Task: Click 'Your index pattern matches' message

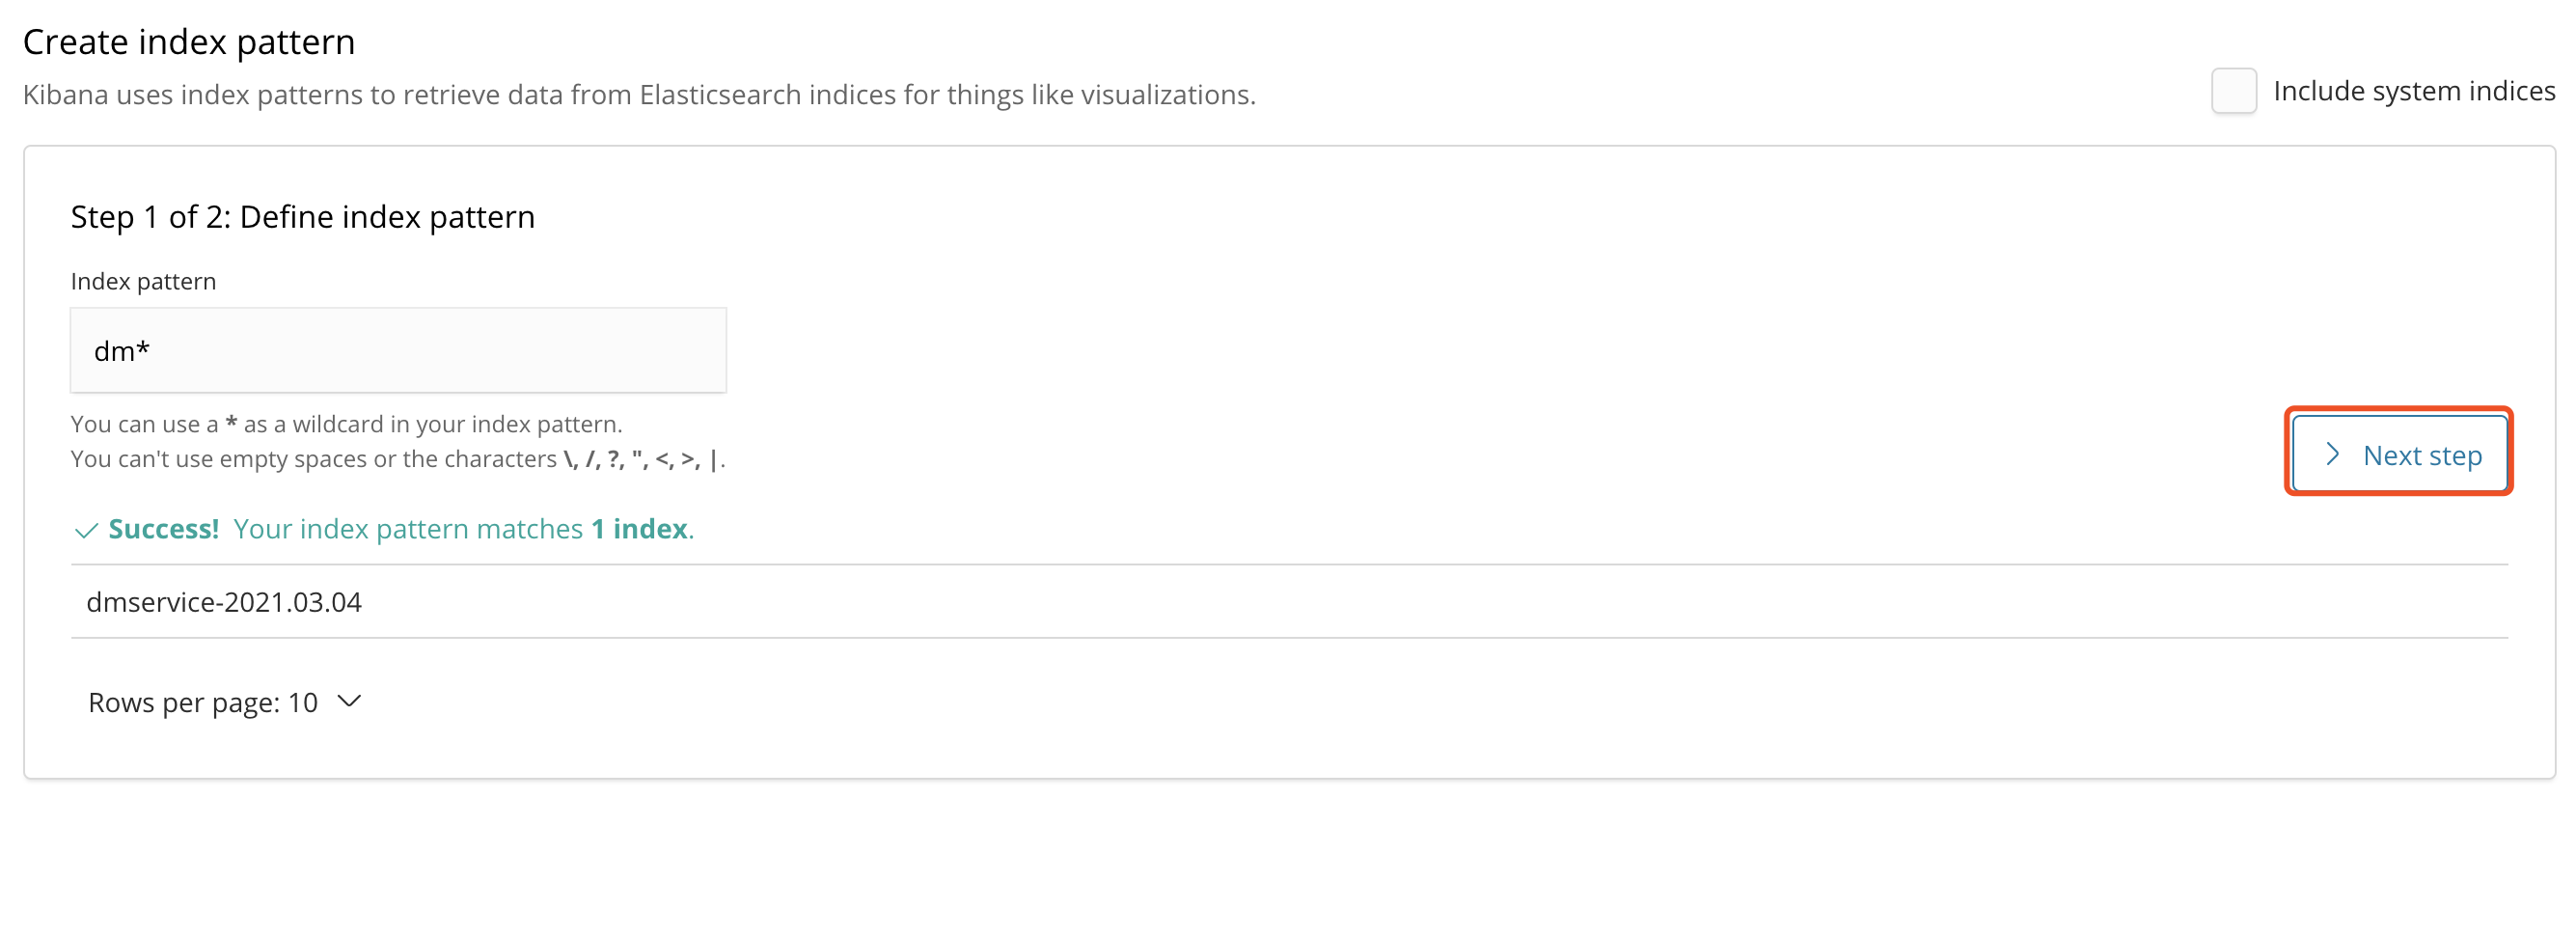Action: point(408,529)
